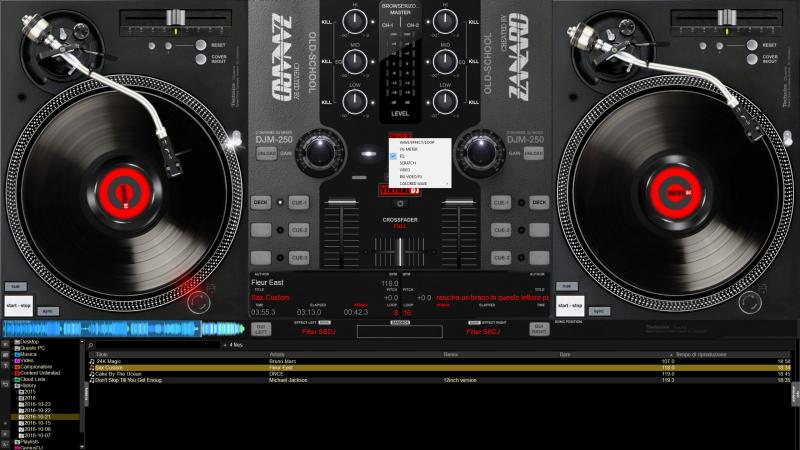Open the Cloud Lists folder

tap(32, 380)
